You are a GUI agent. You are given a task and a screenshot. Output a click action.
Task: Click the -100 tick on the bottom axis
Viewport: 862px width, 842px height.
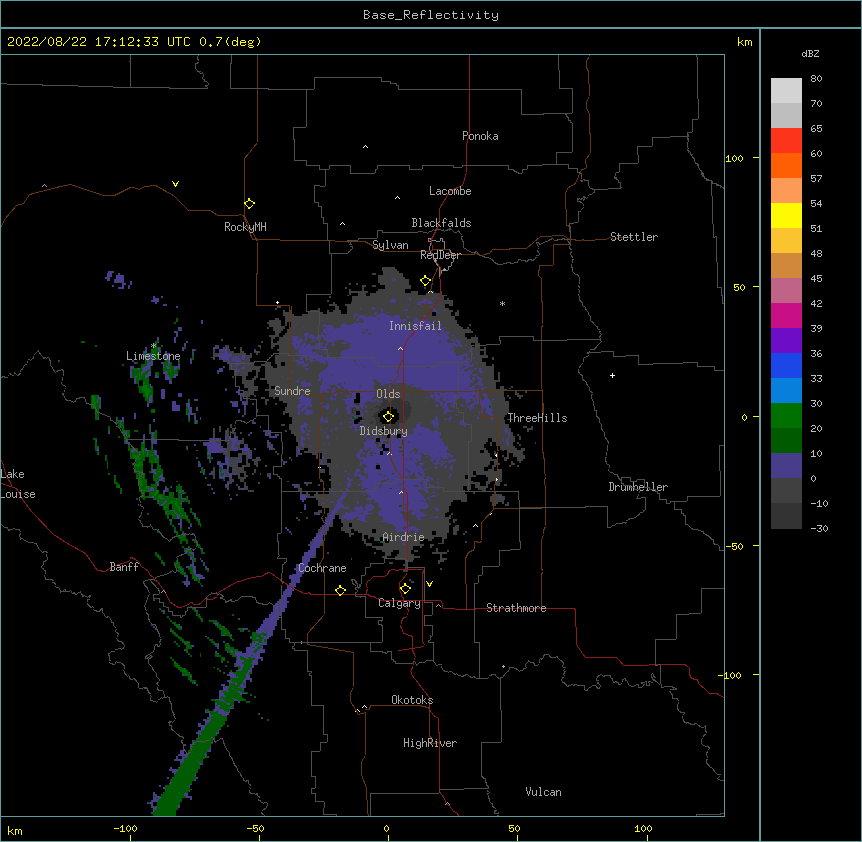125,828
